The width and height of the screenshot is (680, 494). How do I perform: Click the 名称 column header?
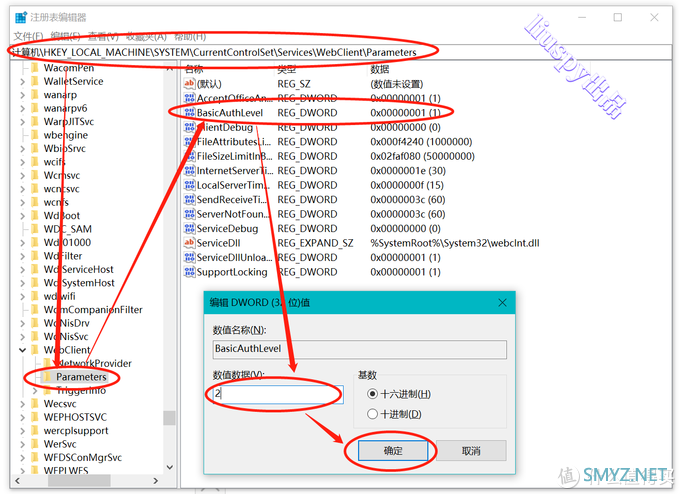pos(194,69)
